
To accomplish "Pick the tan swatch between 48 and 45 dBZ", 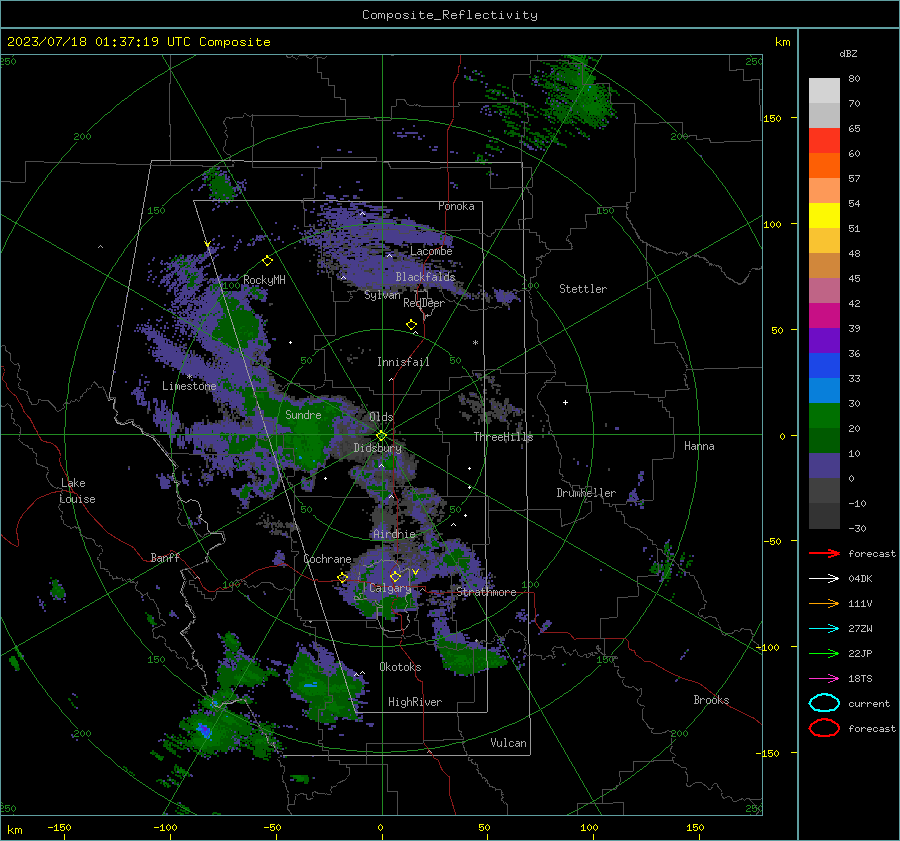I will (x=824, y=266).
